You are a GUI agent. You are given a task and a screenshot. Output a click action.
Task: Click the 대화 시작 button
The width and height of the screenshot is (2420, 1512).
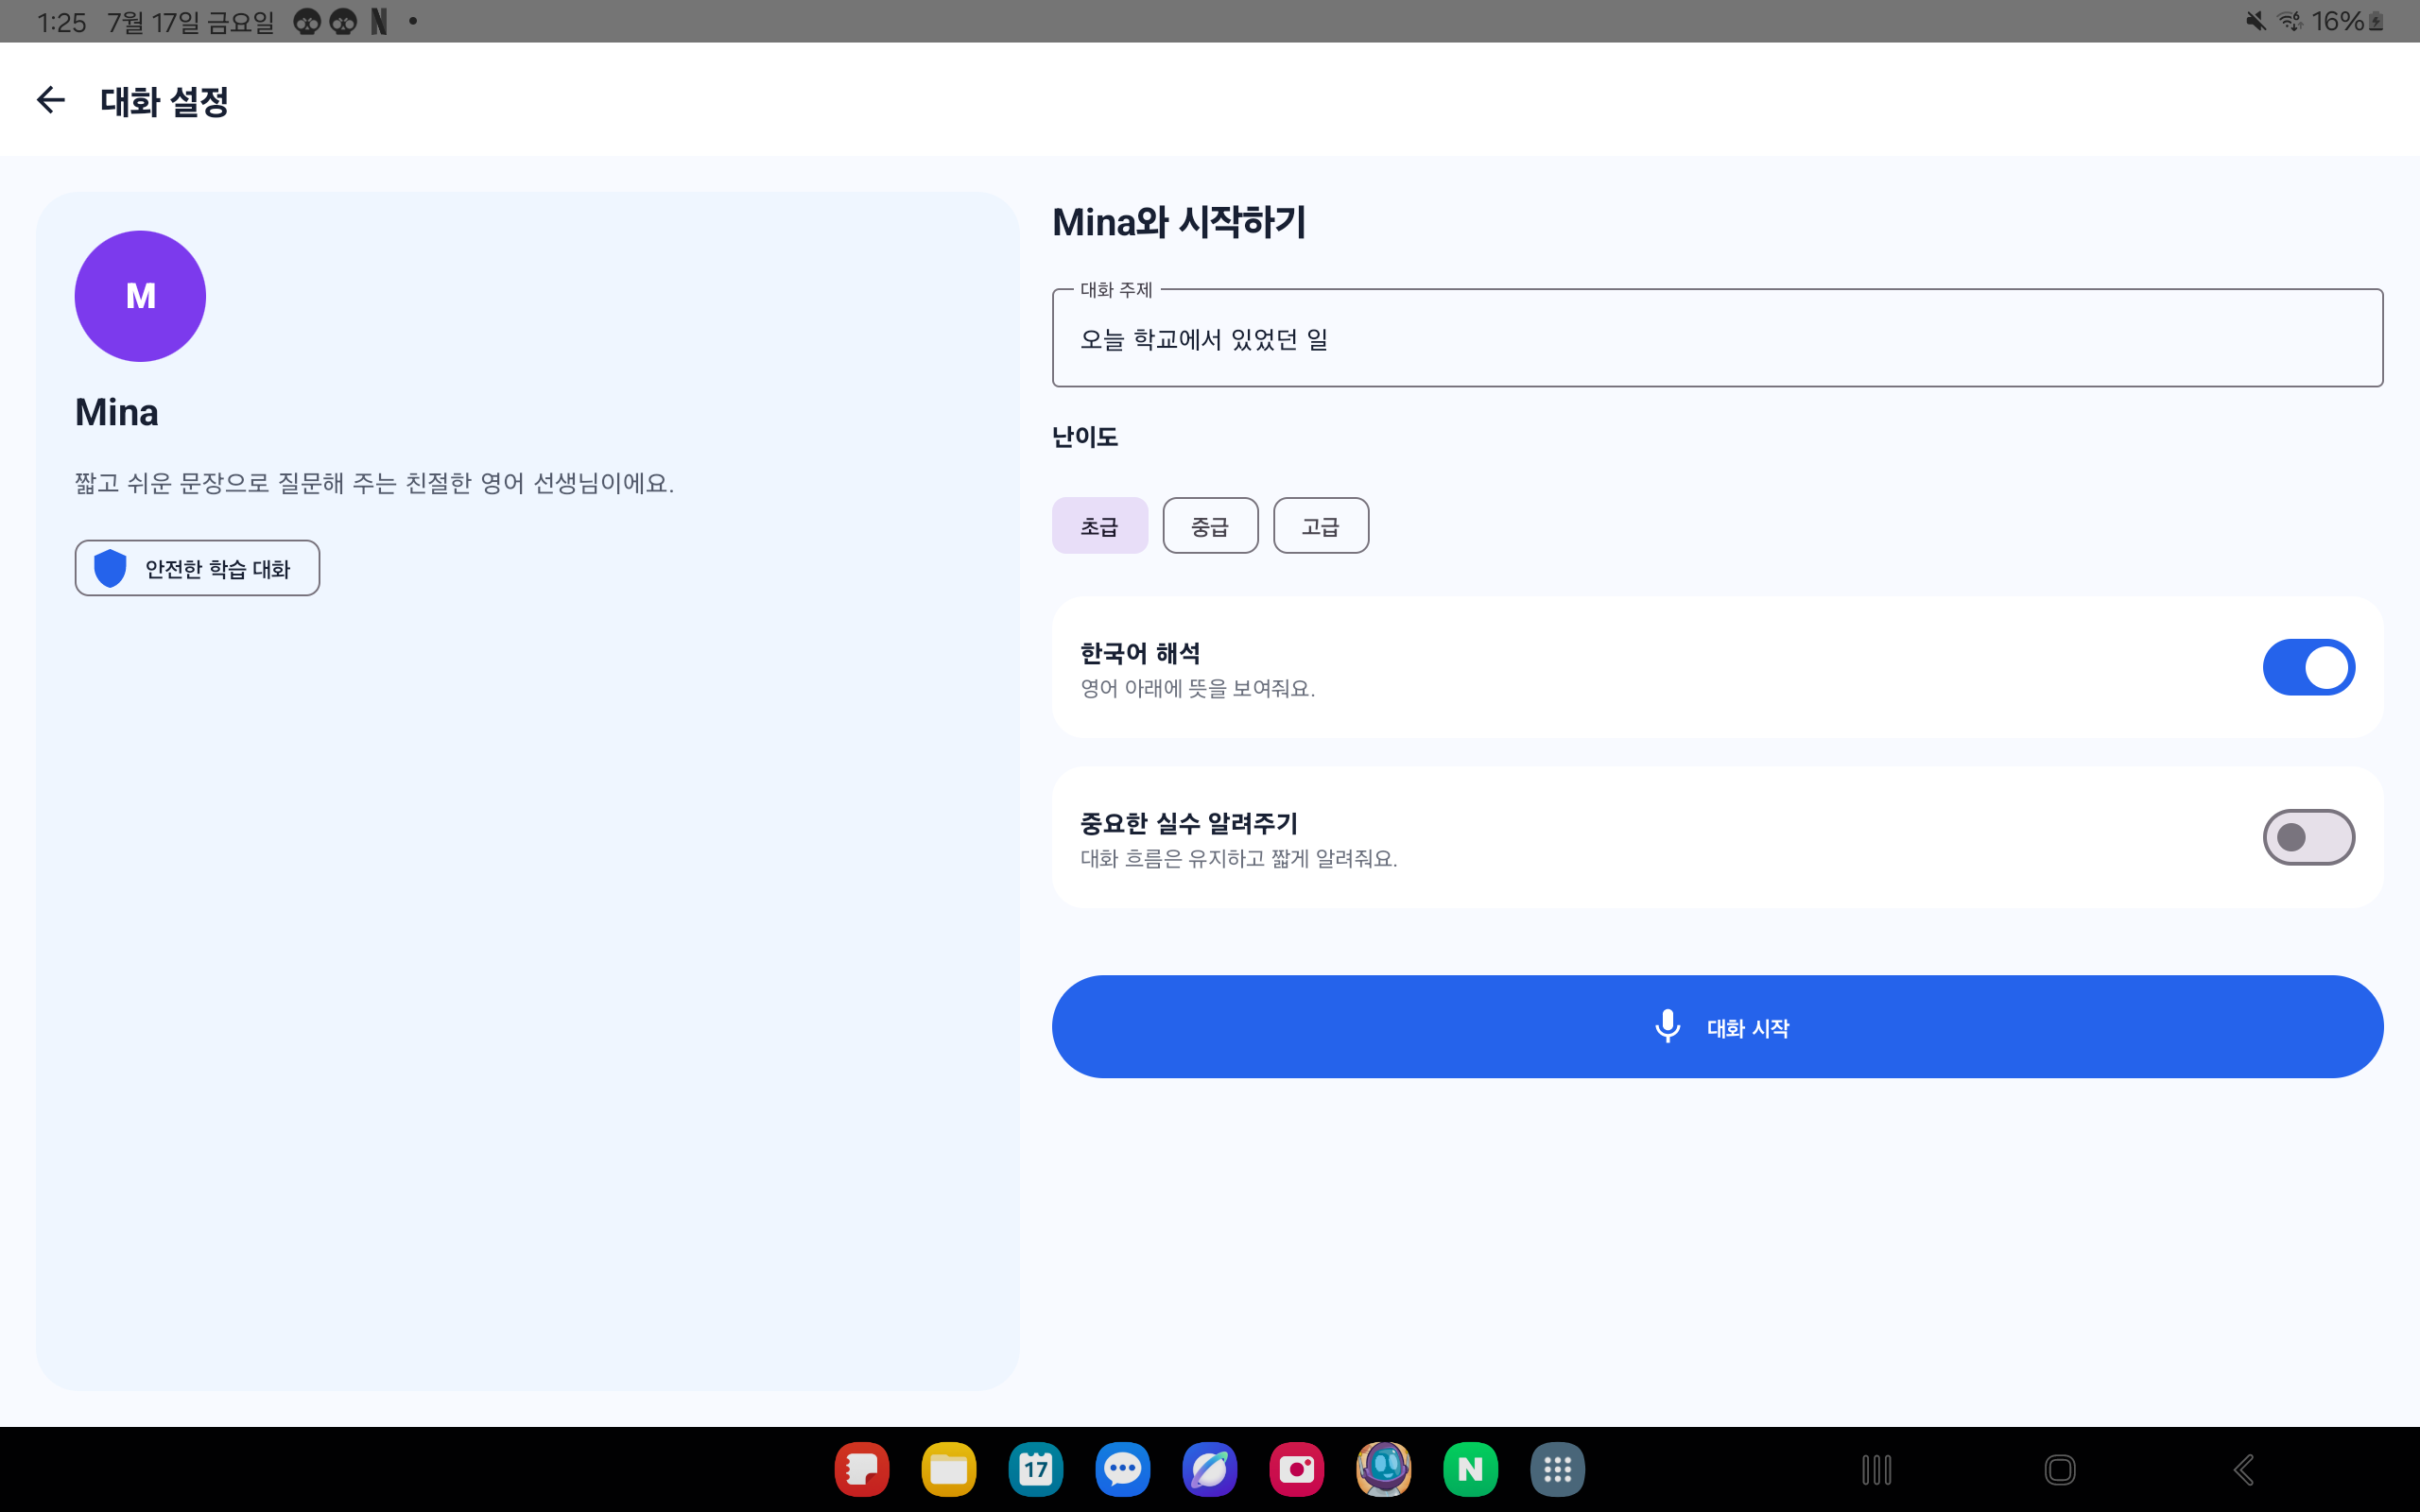(x=1717, y=1027)
